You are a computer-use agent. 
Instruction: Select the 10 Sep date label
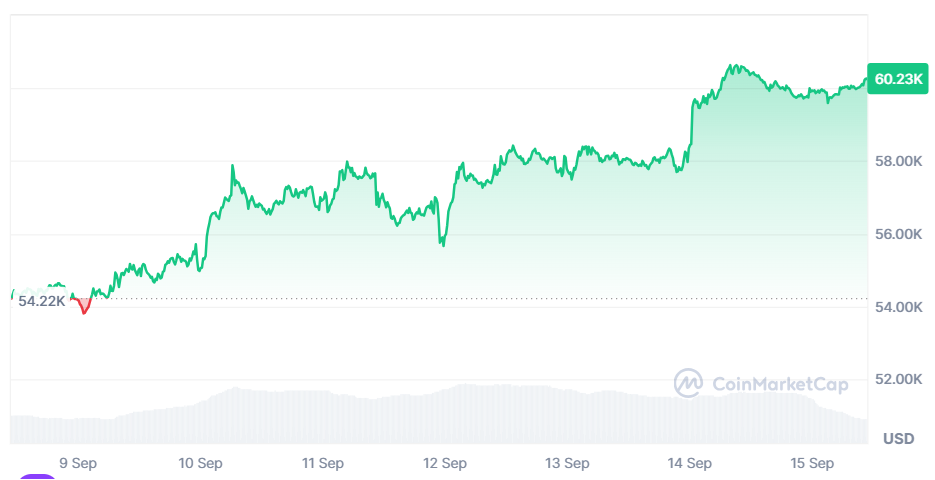click(200, 463)
